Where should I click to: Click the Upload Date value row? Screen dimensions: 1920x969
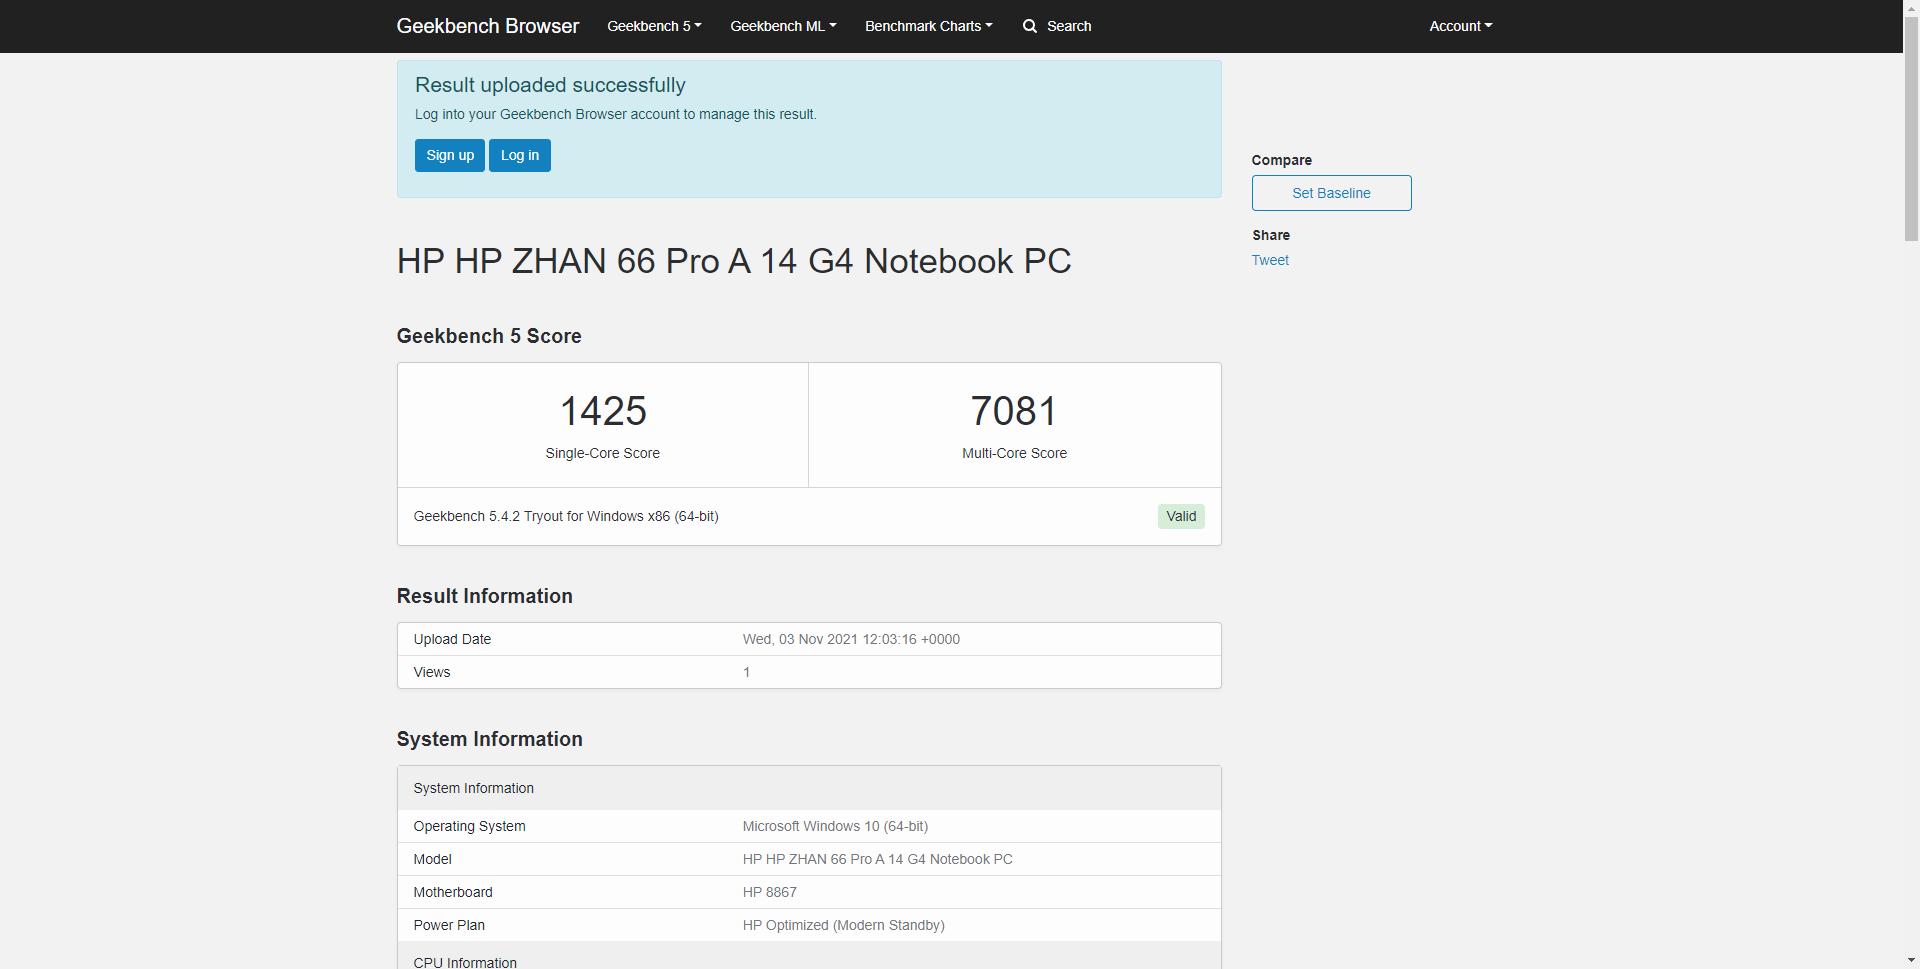click(x=850, y=639)
